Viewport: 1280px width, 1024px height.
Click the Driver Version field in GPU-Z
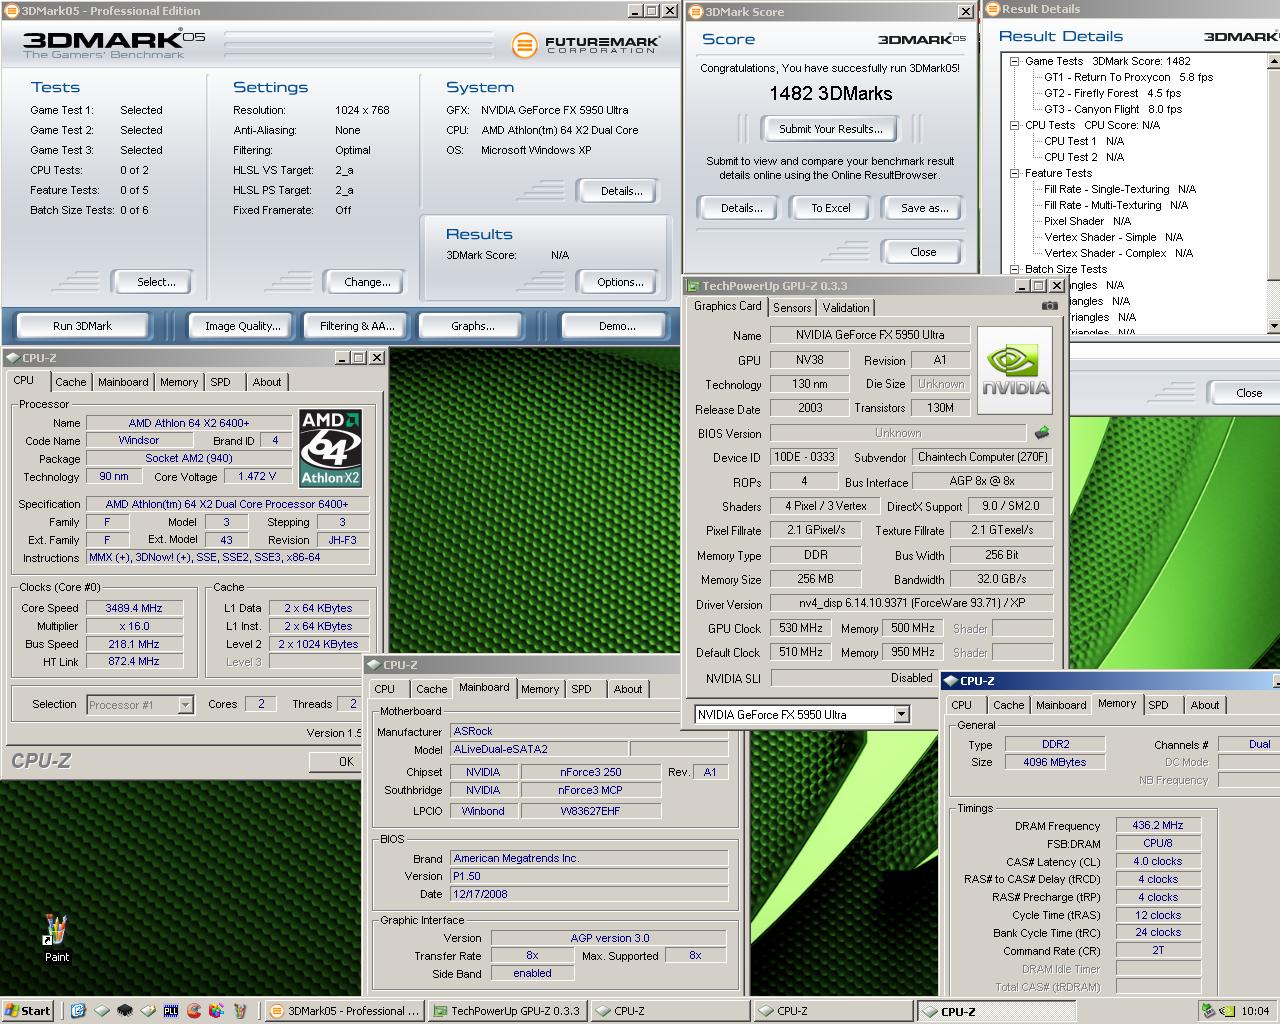[911, 604]
